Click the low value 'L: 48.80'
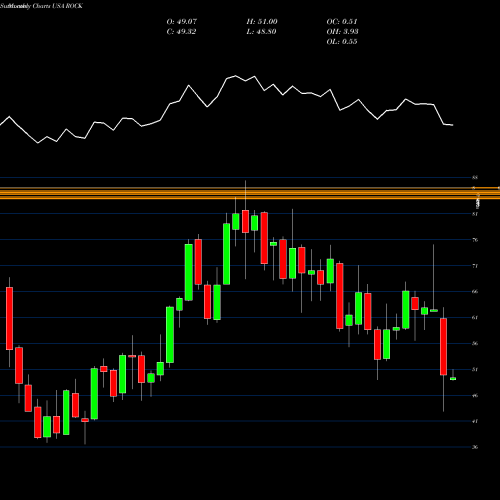500x500 pixels. click(x=261, y=32)
